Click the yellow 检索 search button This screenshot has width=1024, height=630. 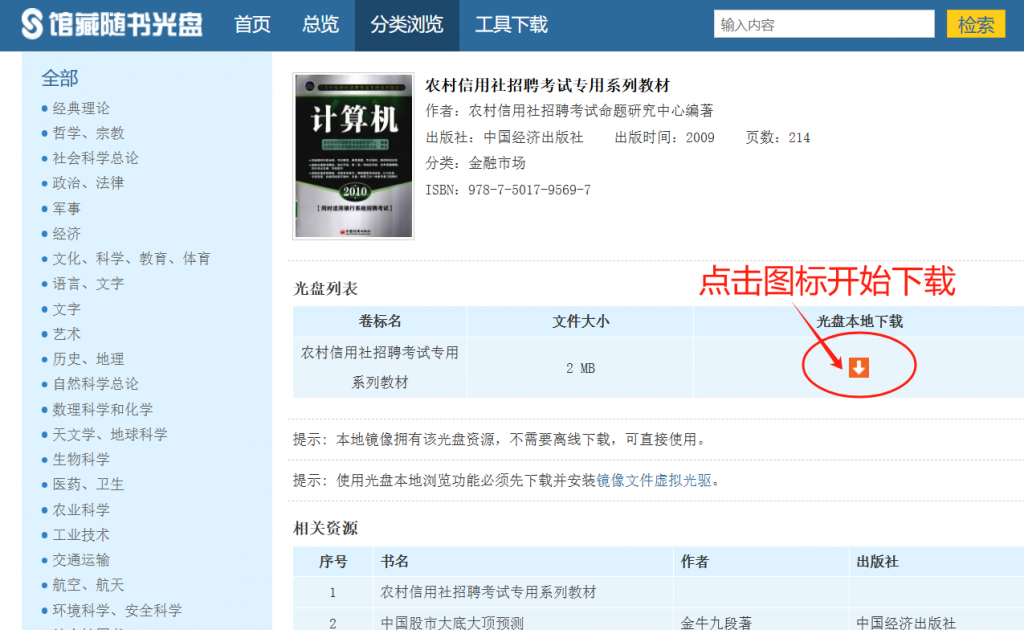pos(976,25)
